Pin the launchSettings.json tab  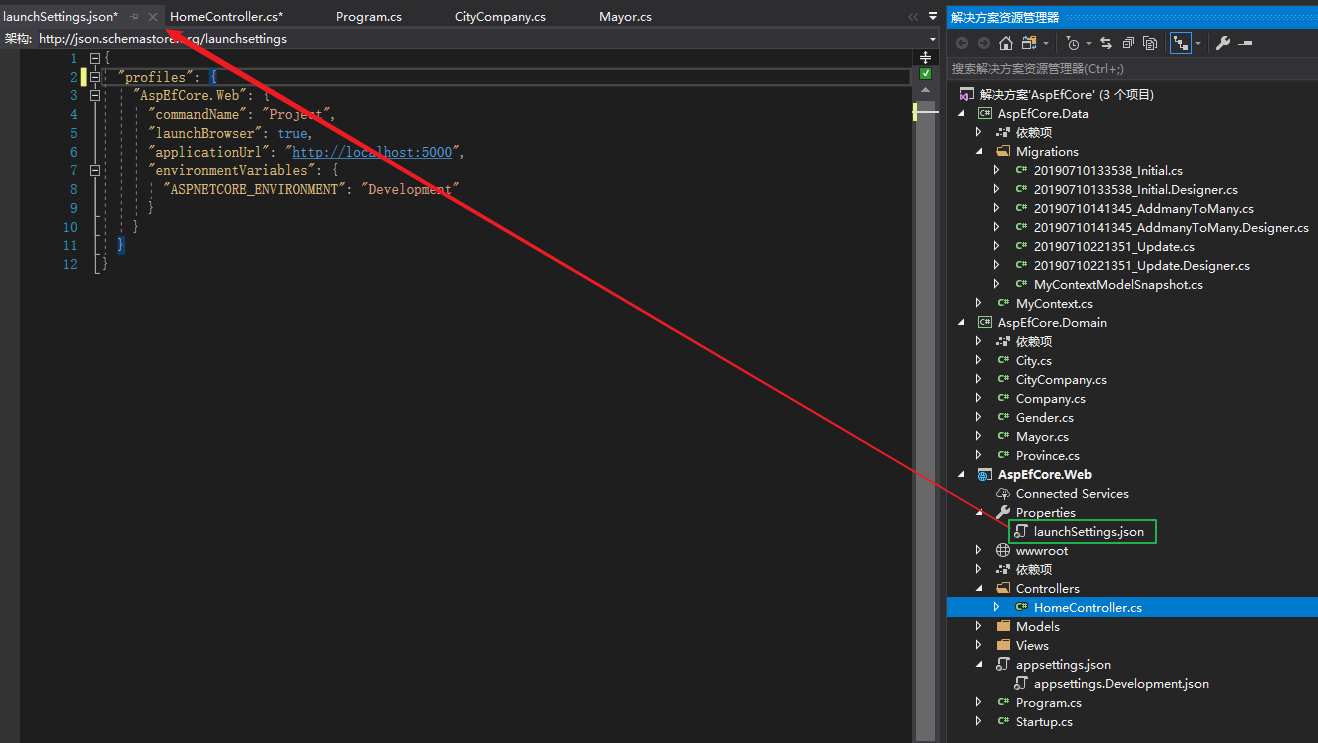[134, 17]
